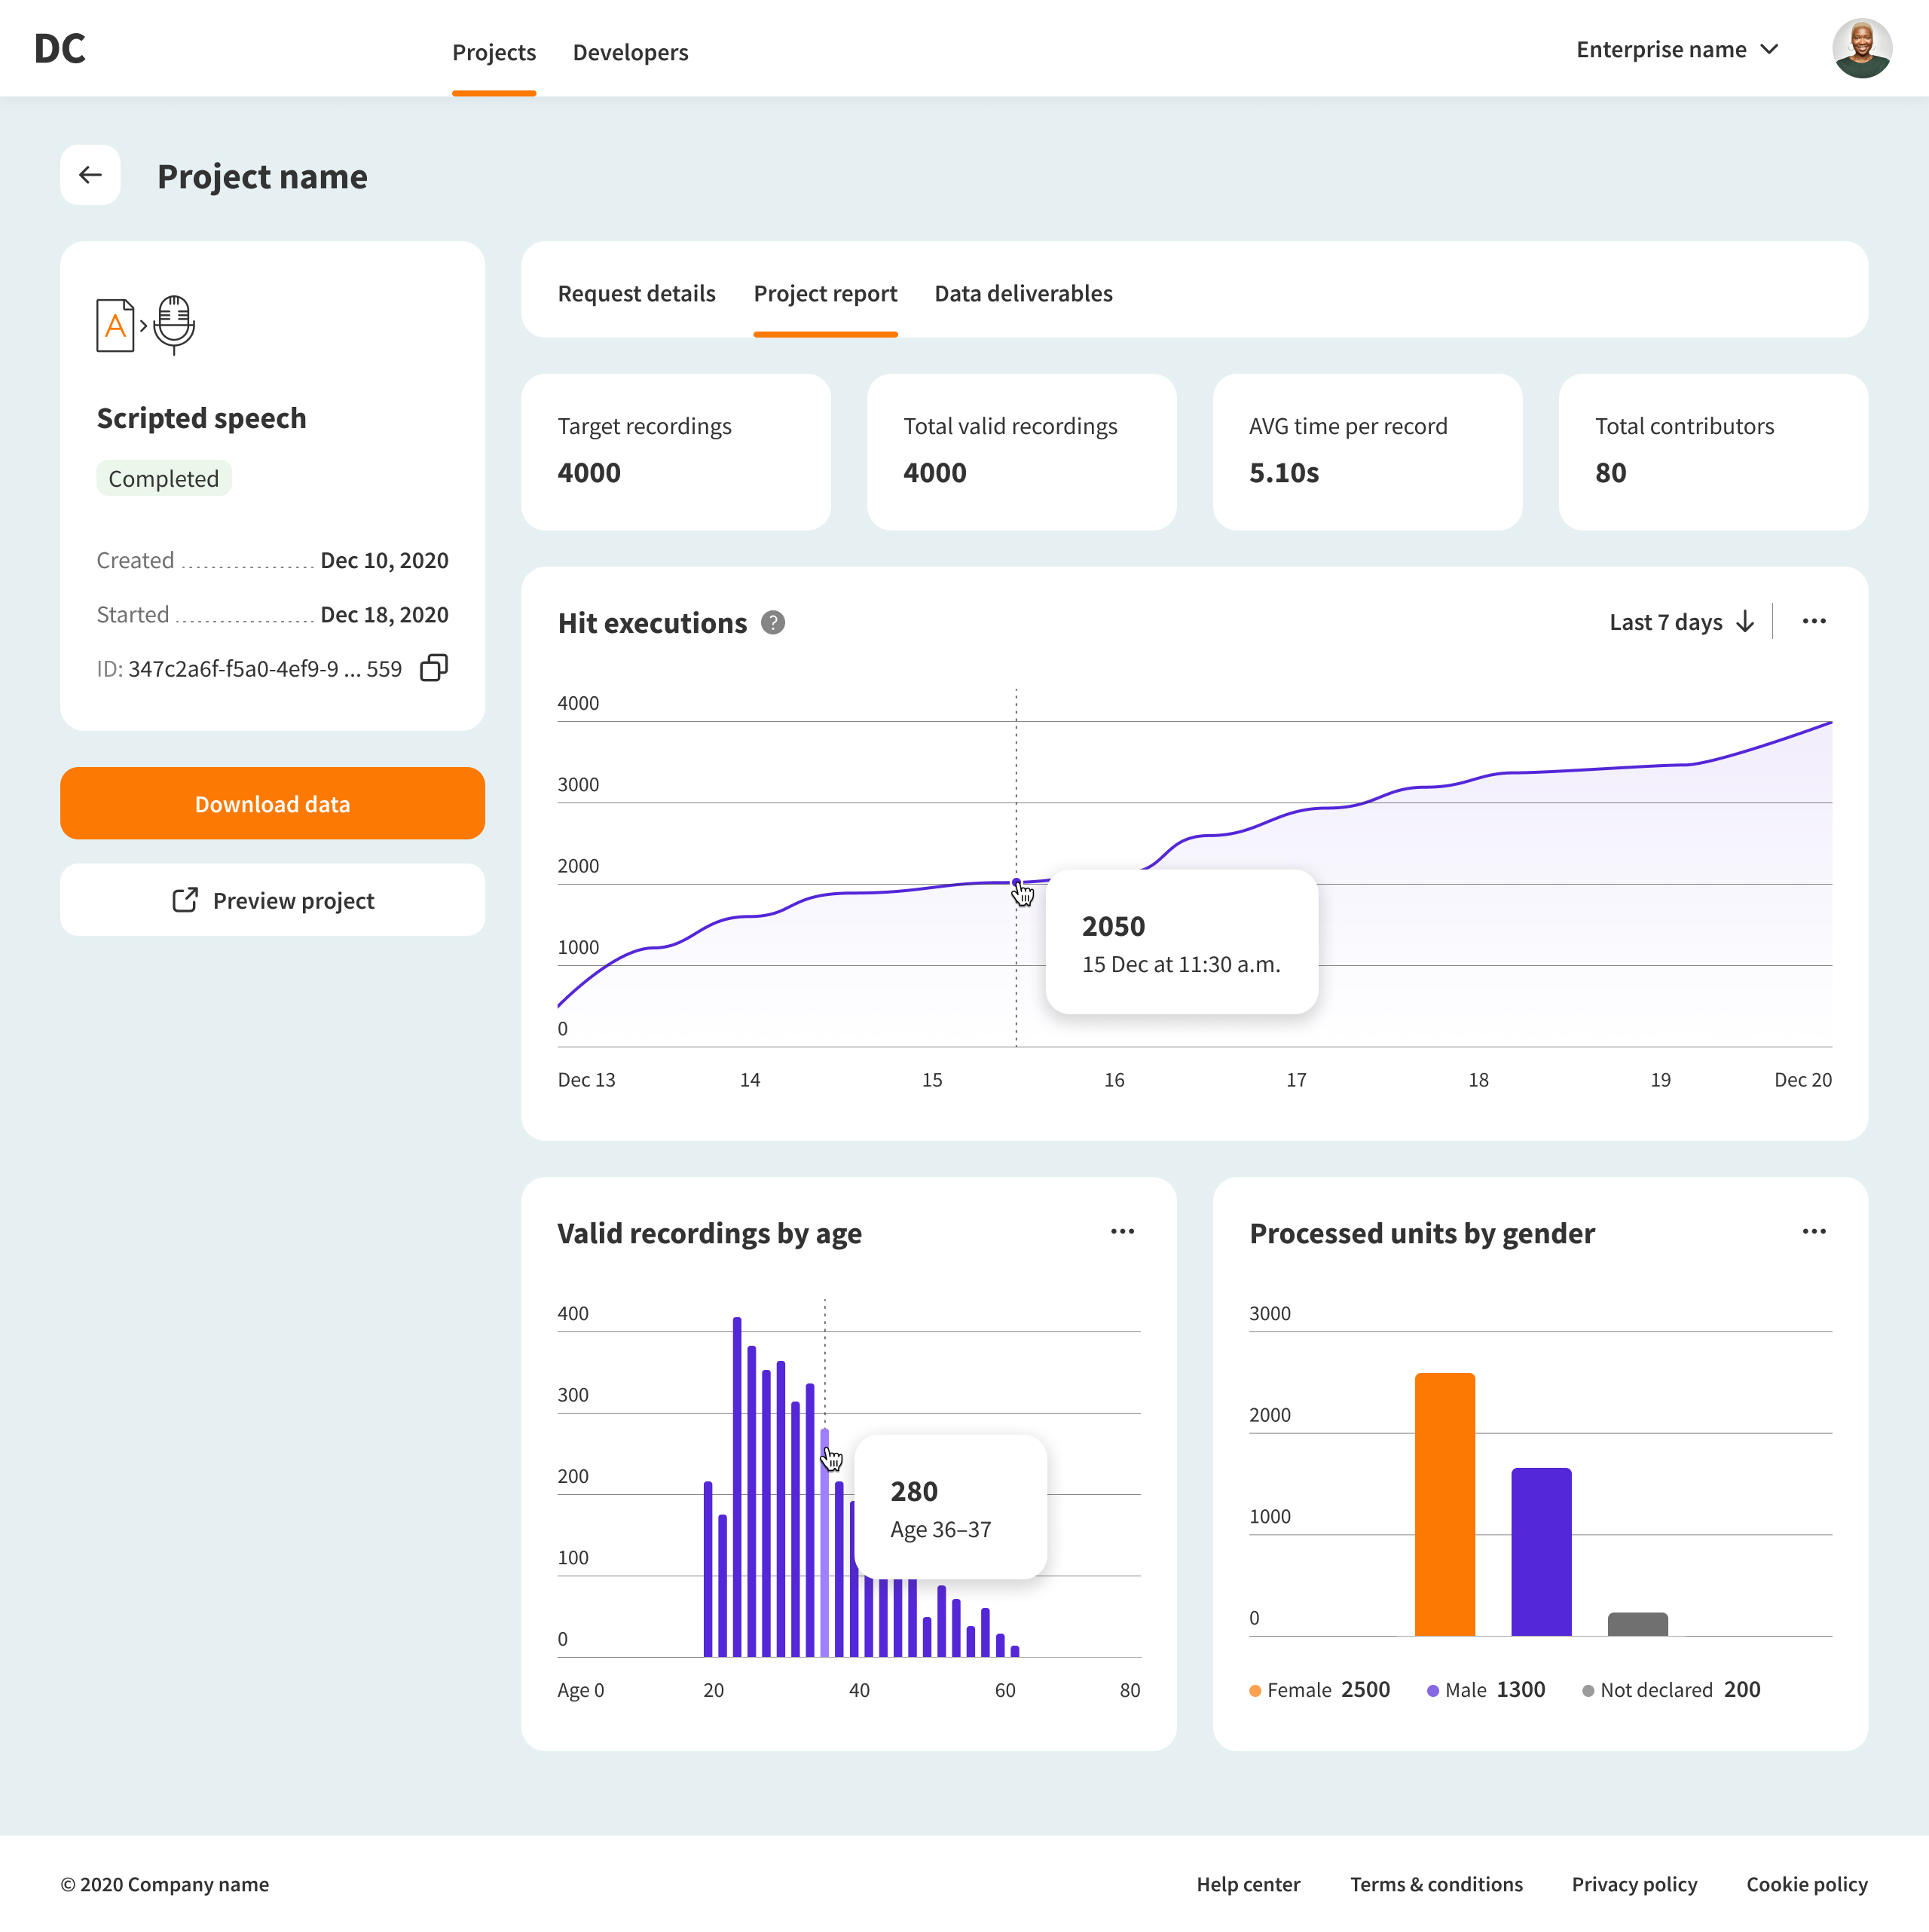
Task: Open the Developers navigation item
Action: click(x=630, y=52)
